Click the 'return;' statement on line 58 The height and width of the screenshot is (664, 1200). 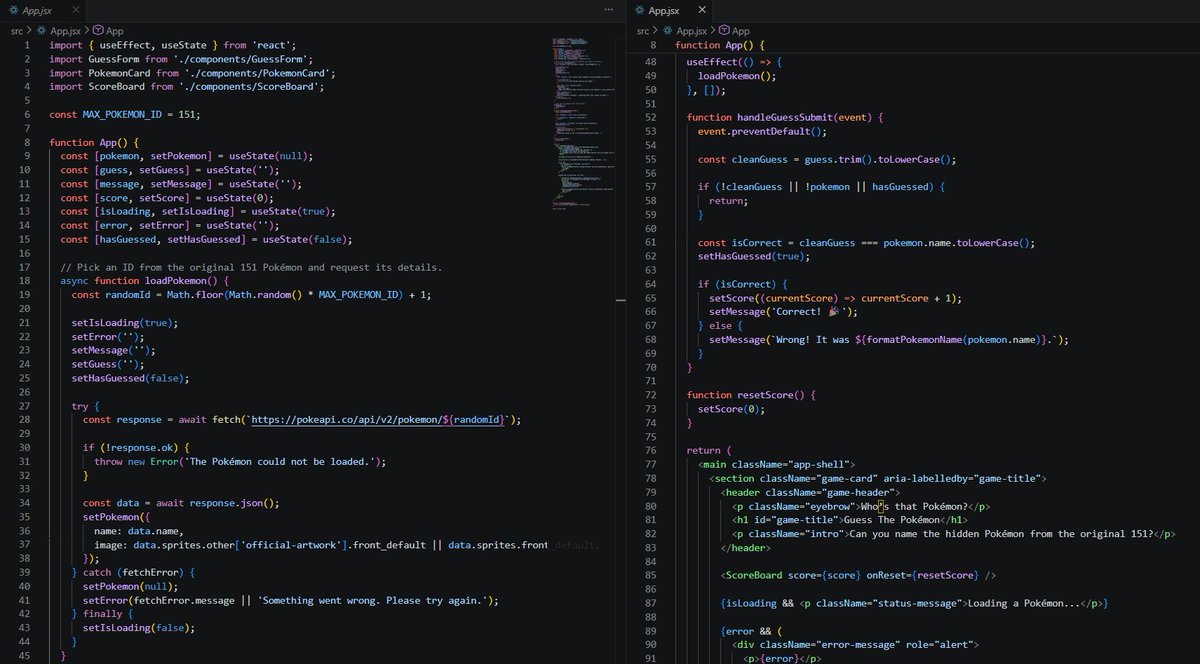tap(728, 201)
